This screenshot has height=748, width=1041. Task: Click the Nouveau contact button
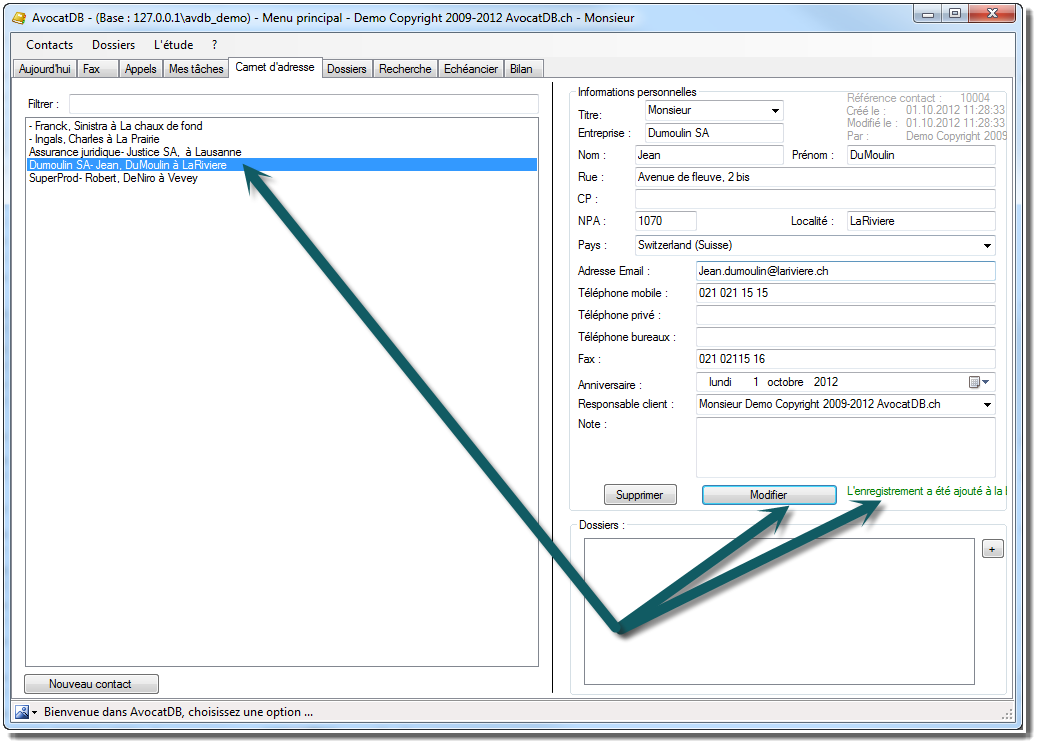[x=91, y=684]
